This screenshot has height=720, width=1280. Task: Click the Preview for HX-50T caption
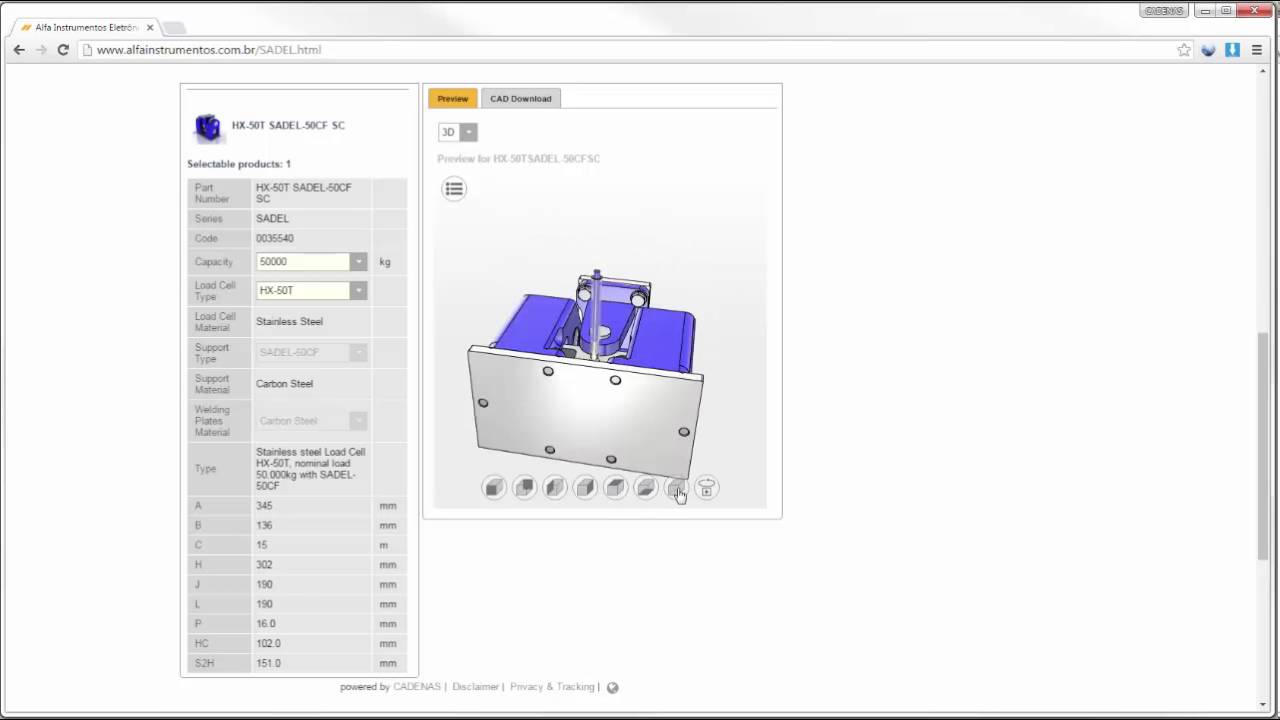(x=518, y=159)
